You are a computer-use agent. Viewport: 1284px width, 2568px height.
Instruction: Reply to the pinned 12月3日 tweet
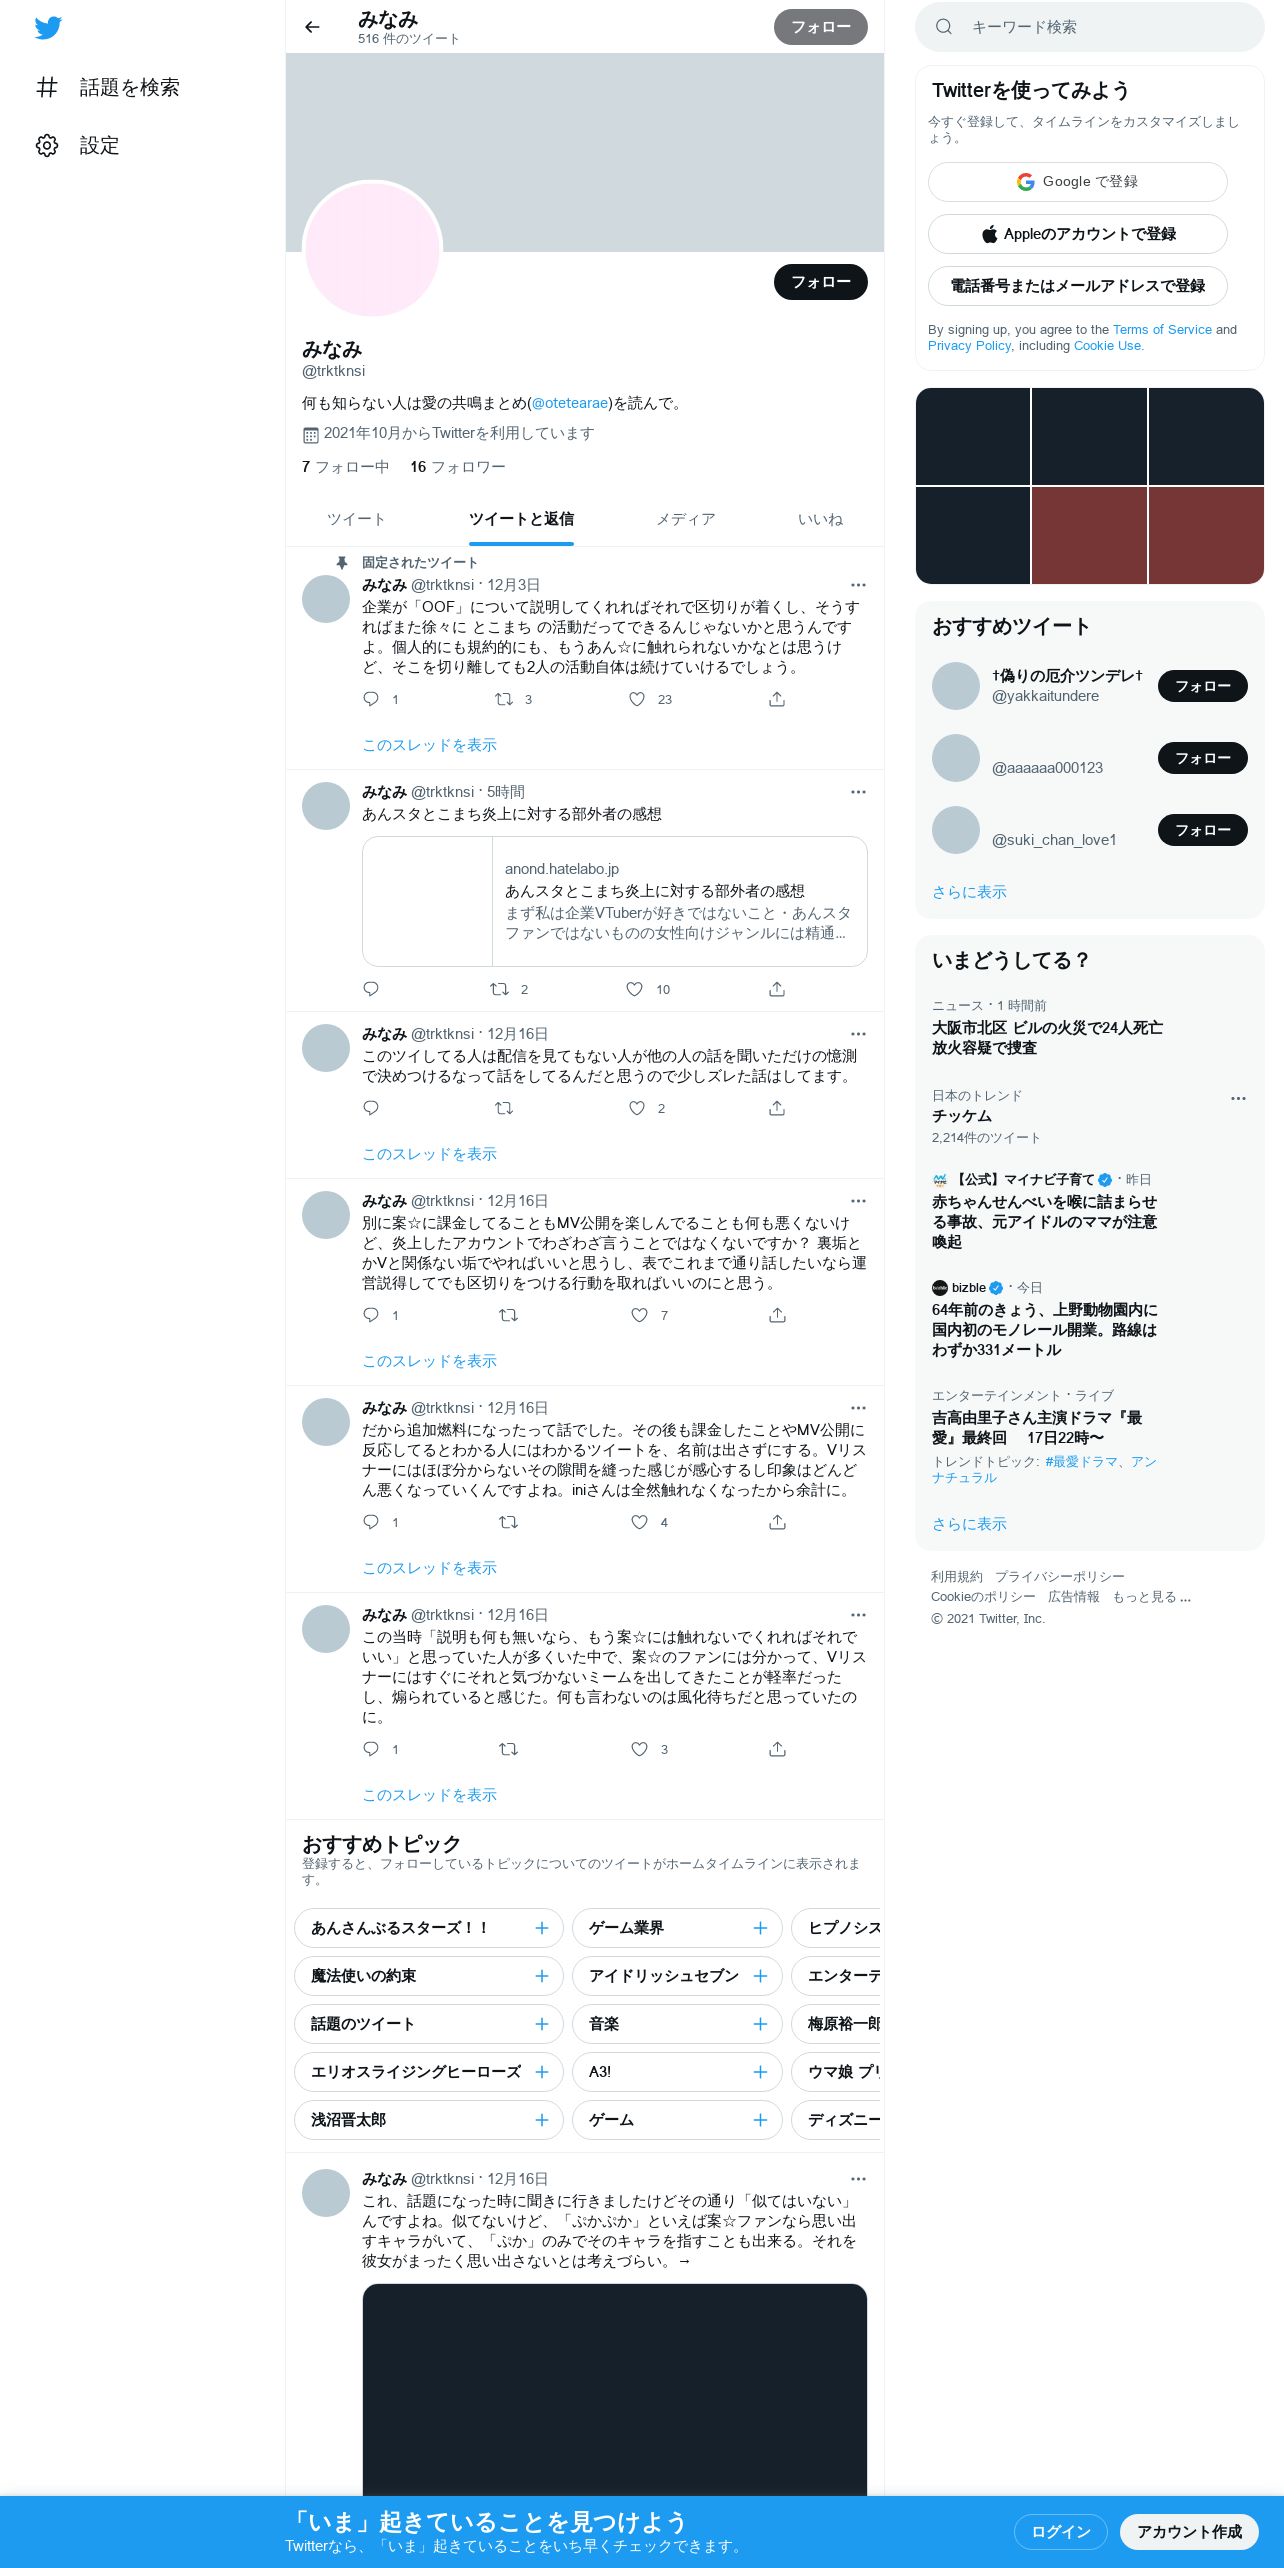371,699
